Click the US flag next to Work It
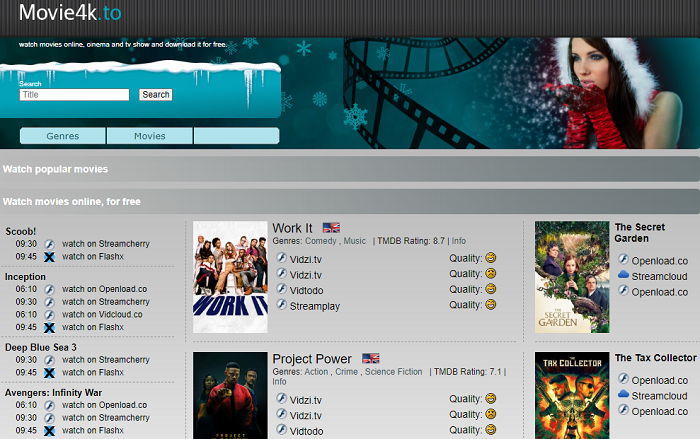The width and height of the screenshot is (700, 439). [x=331, y=228]
